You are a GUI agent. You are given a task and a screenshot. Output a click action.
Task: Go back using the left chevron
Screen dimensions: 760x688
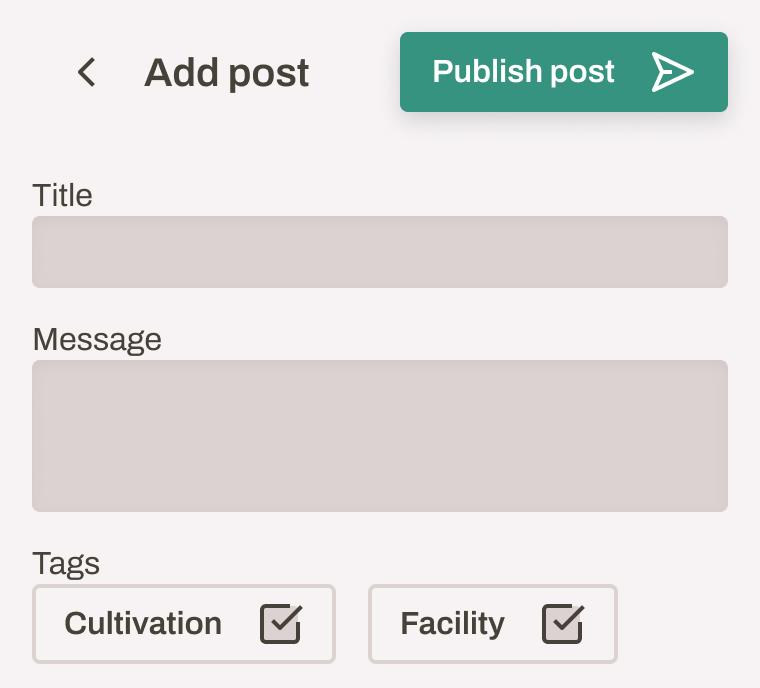coord(87,72)
